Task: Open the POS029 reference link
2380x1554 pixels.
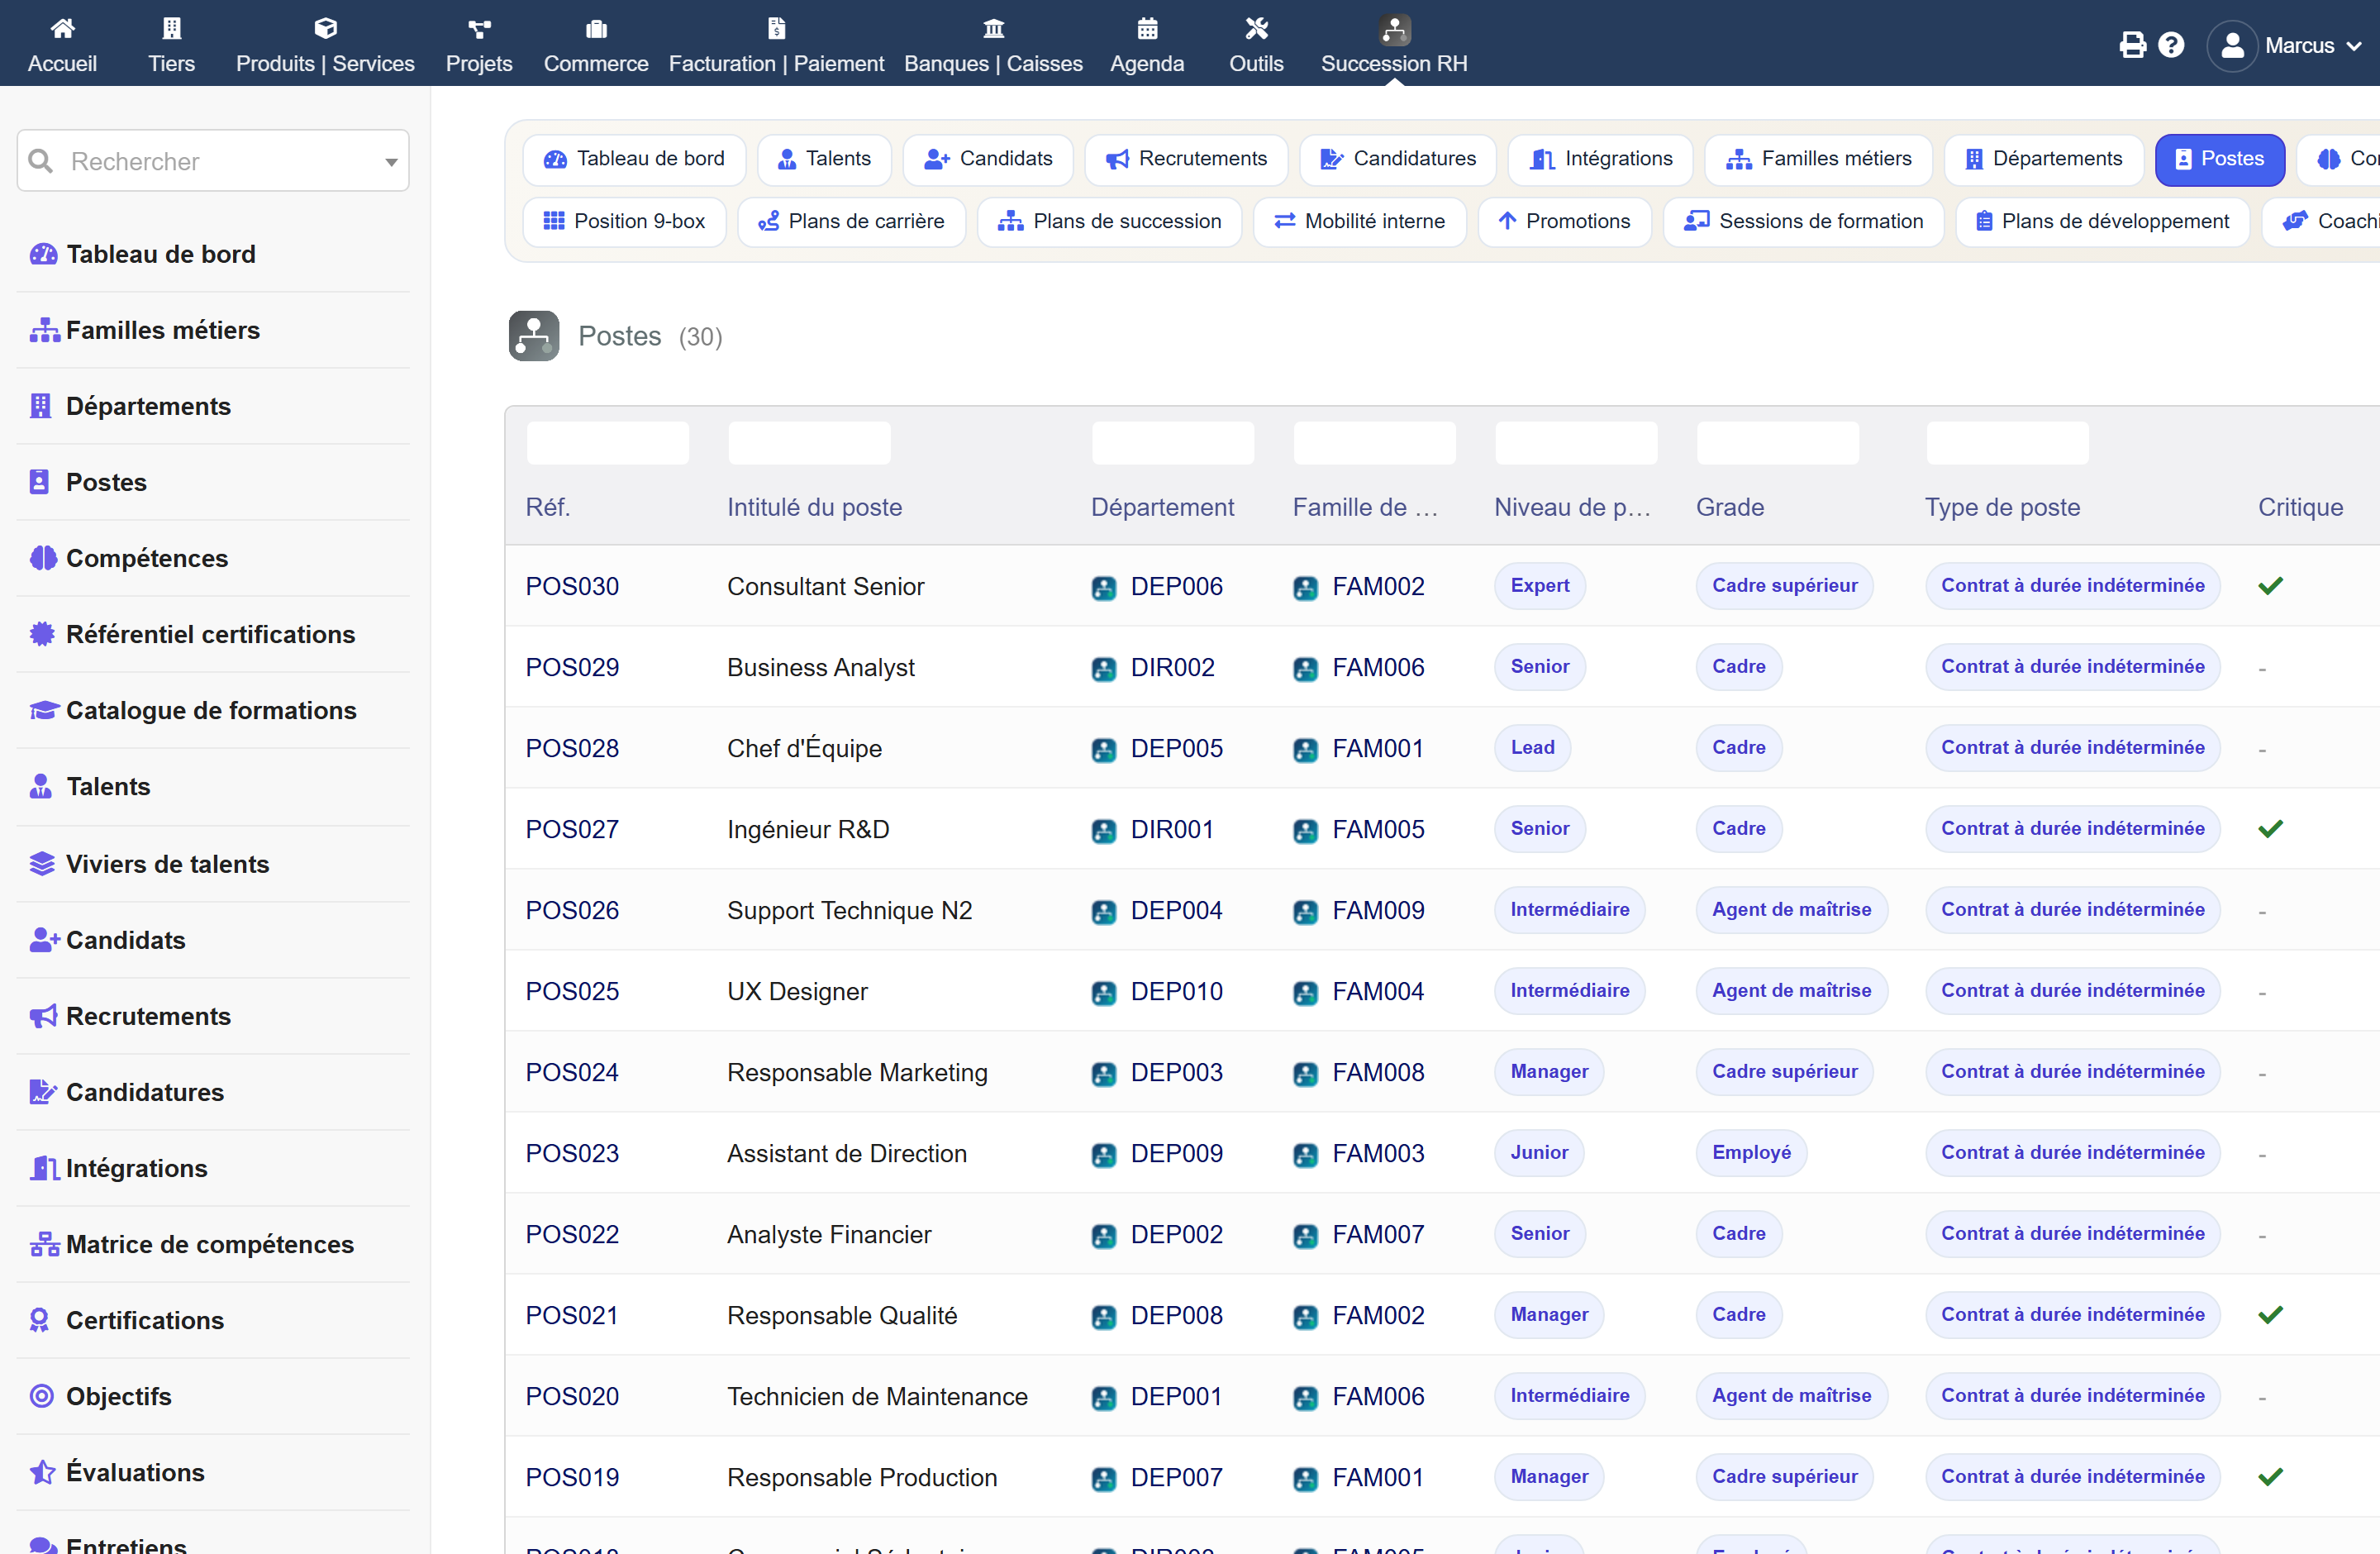Action: [572, 667]
